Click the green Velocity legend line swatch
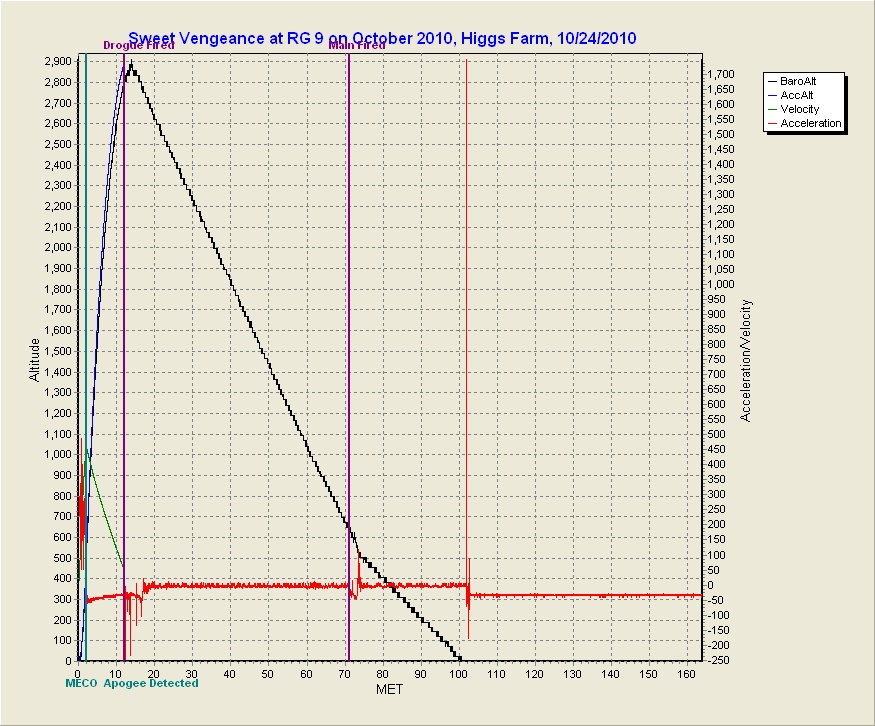This screenshot has height=726, width=875. click(772, 109)
